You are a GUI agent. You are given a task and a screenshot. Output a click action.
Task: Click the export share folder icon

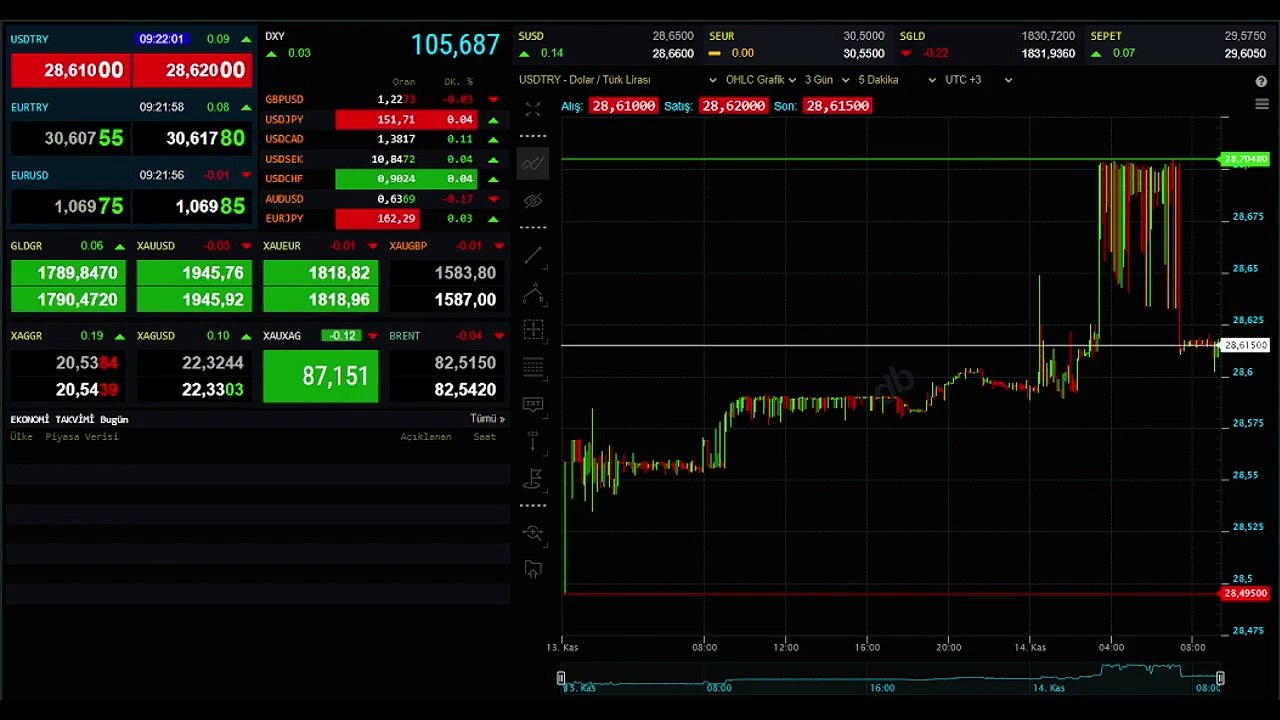[x=533, y=570]
